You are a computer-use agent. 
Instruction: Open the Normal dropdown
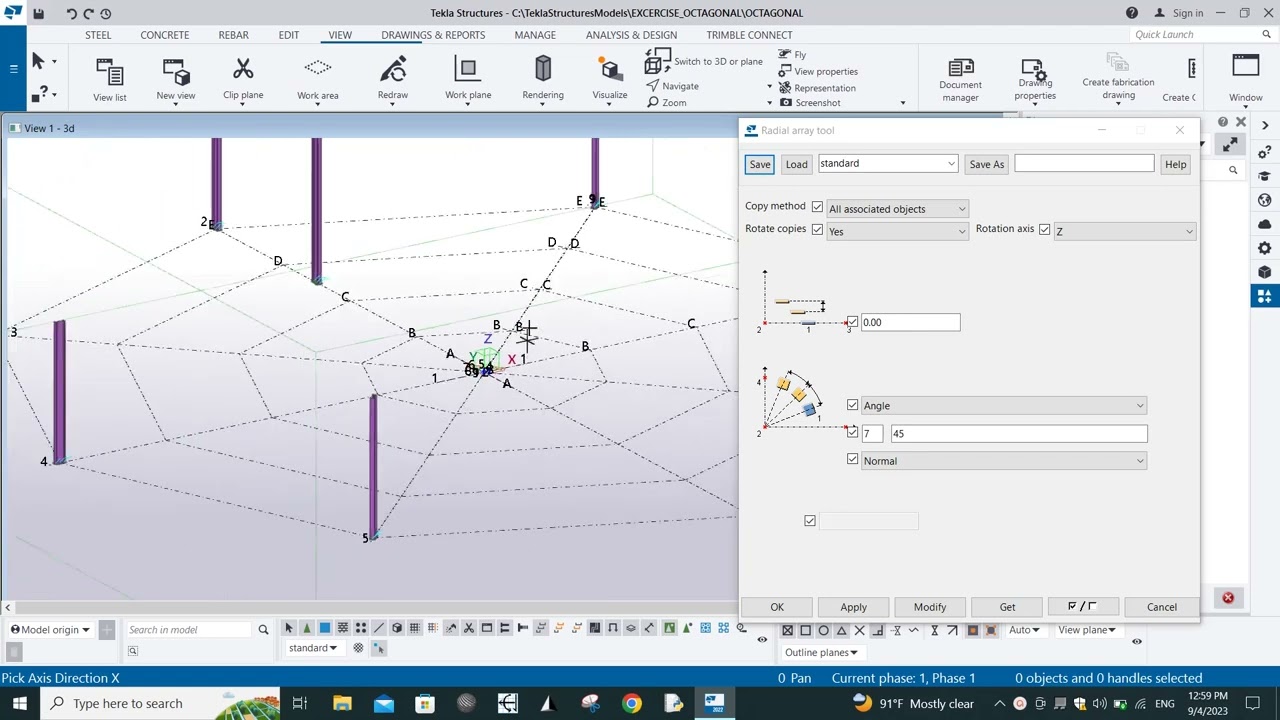click(1003, 461)
